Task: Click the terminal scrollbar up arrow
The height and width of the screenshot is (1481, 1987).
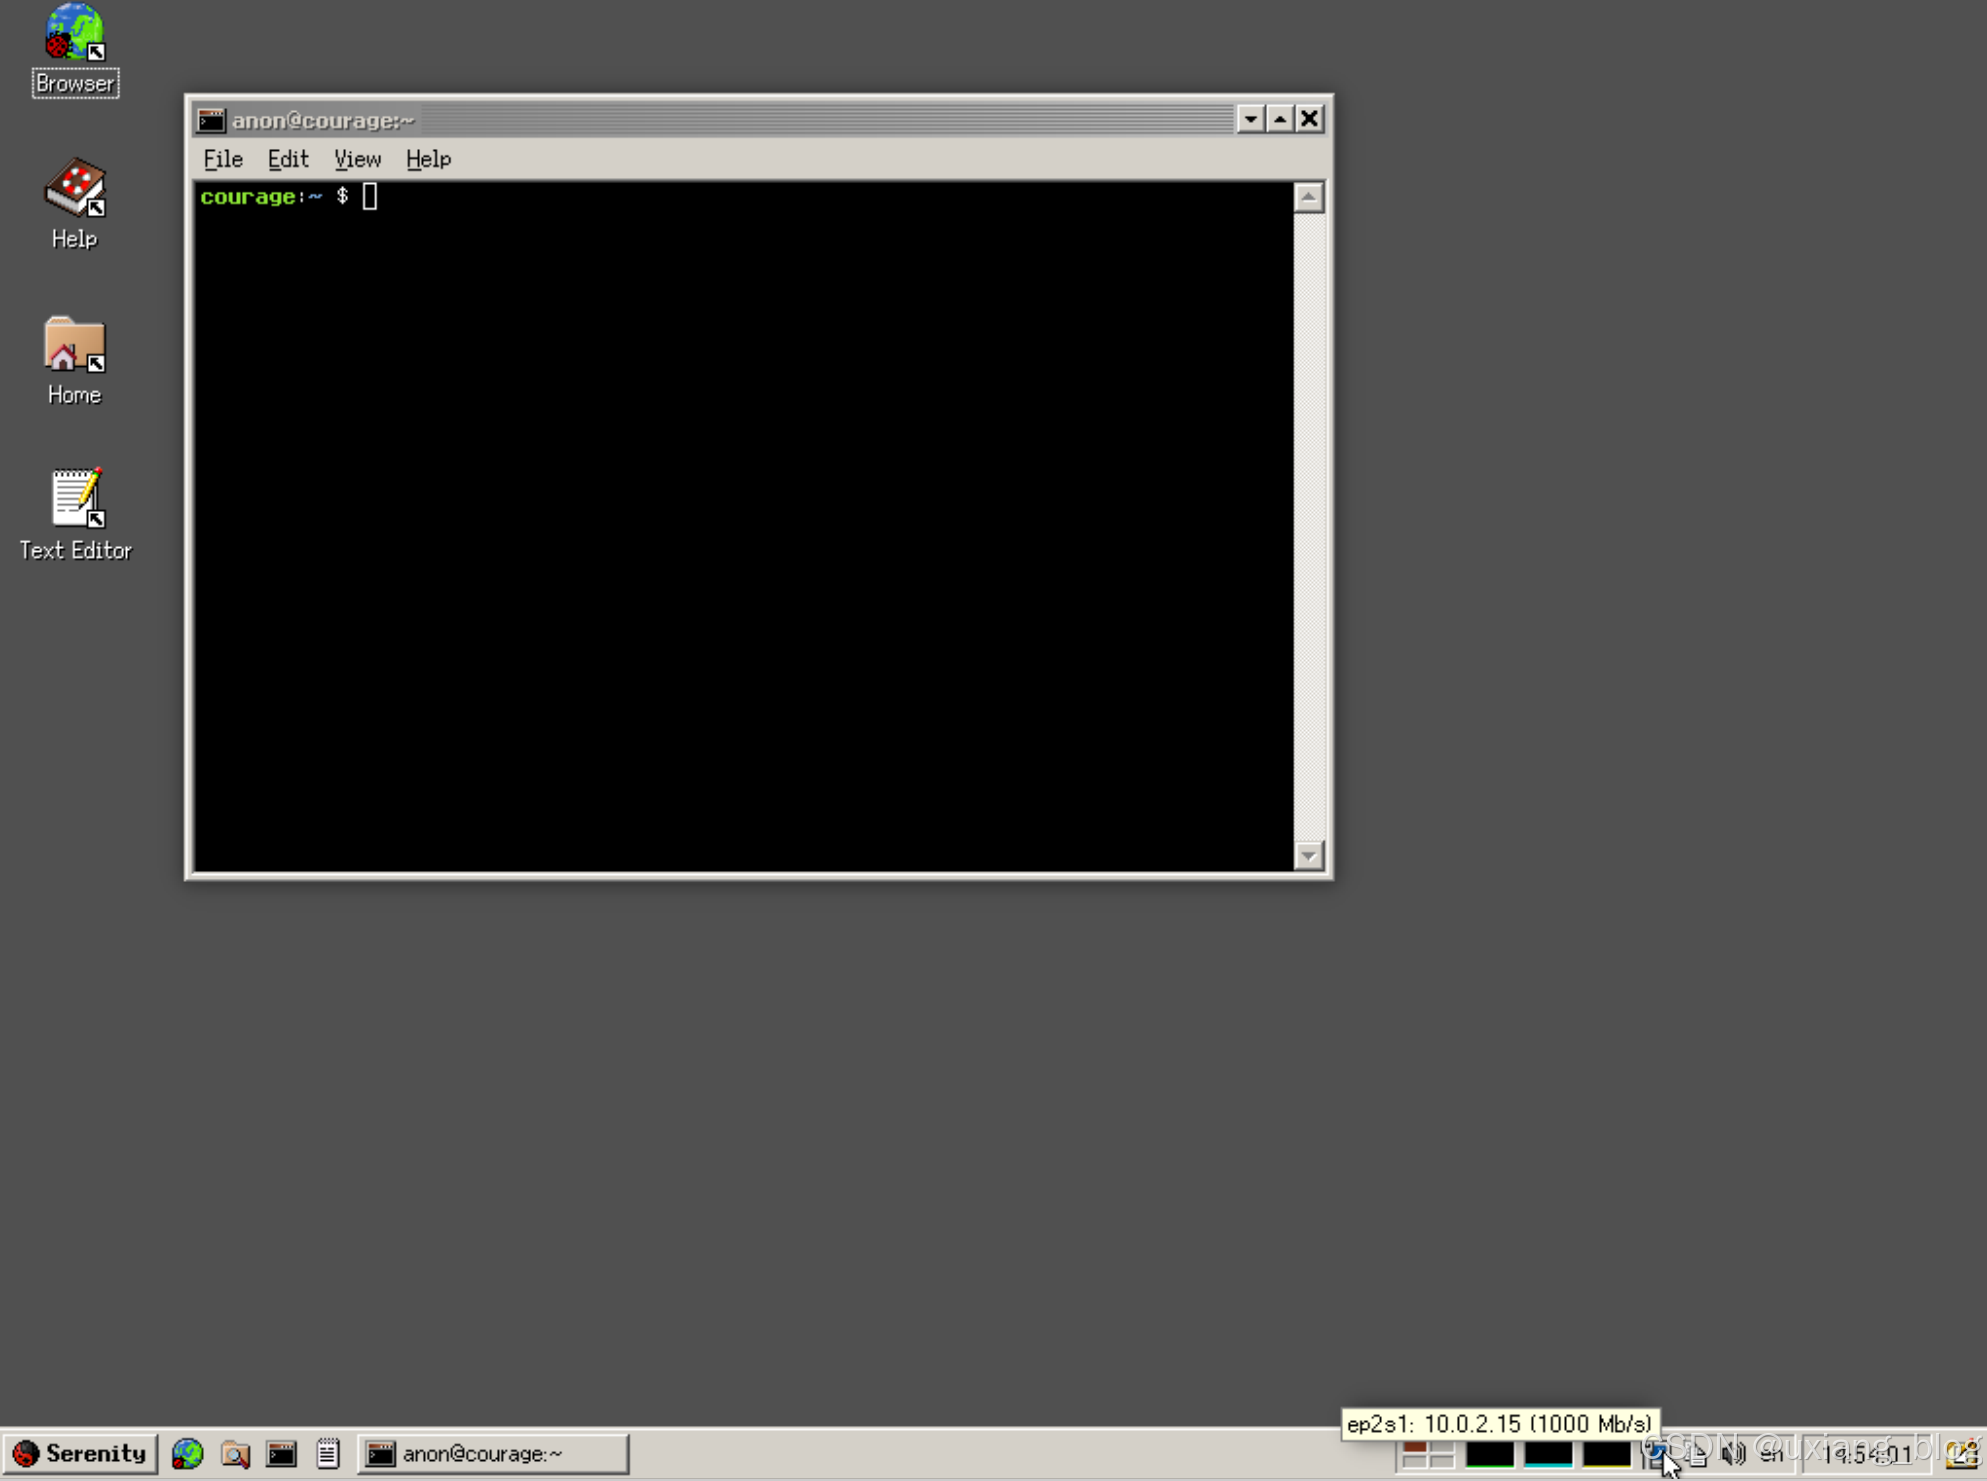Action: 1308,197
